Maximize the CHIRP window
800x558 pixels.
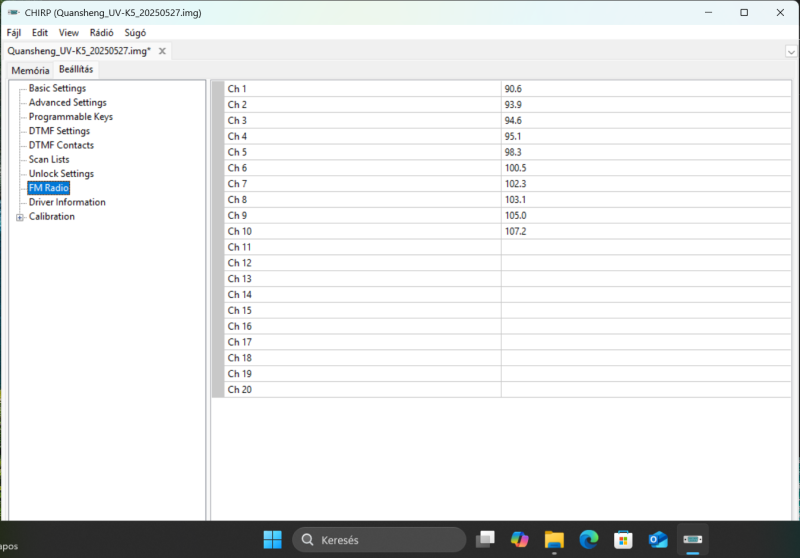click(744, 12)
